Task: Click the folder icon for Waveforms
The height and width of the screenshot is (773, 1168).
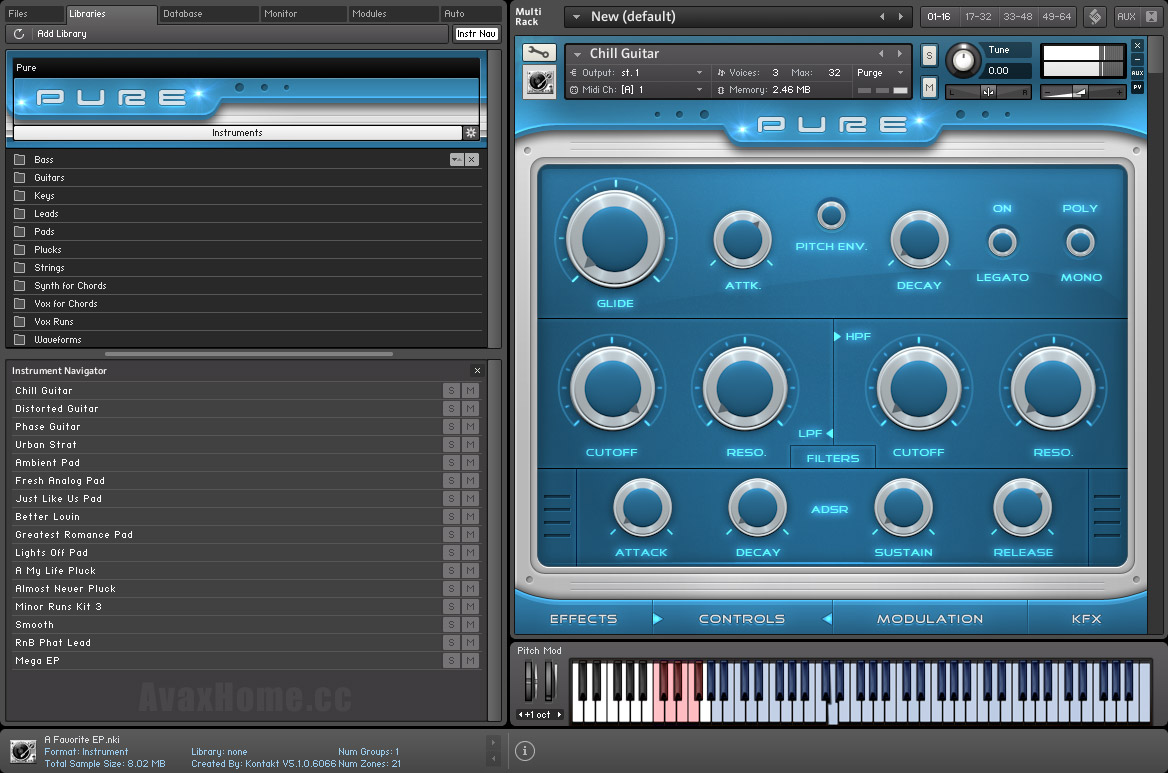Action: pyautogui.click(x=20, y=340)
